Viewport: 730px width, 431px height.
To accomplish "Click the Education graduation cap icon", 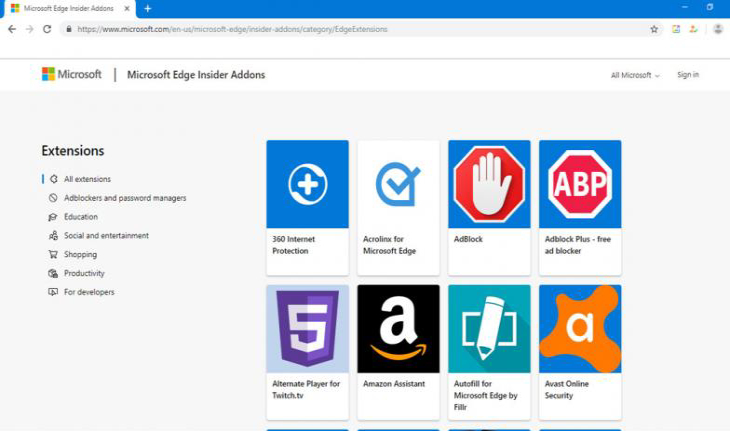I will [53, 216].
